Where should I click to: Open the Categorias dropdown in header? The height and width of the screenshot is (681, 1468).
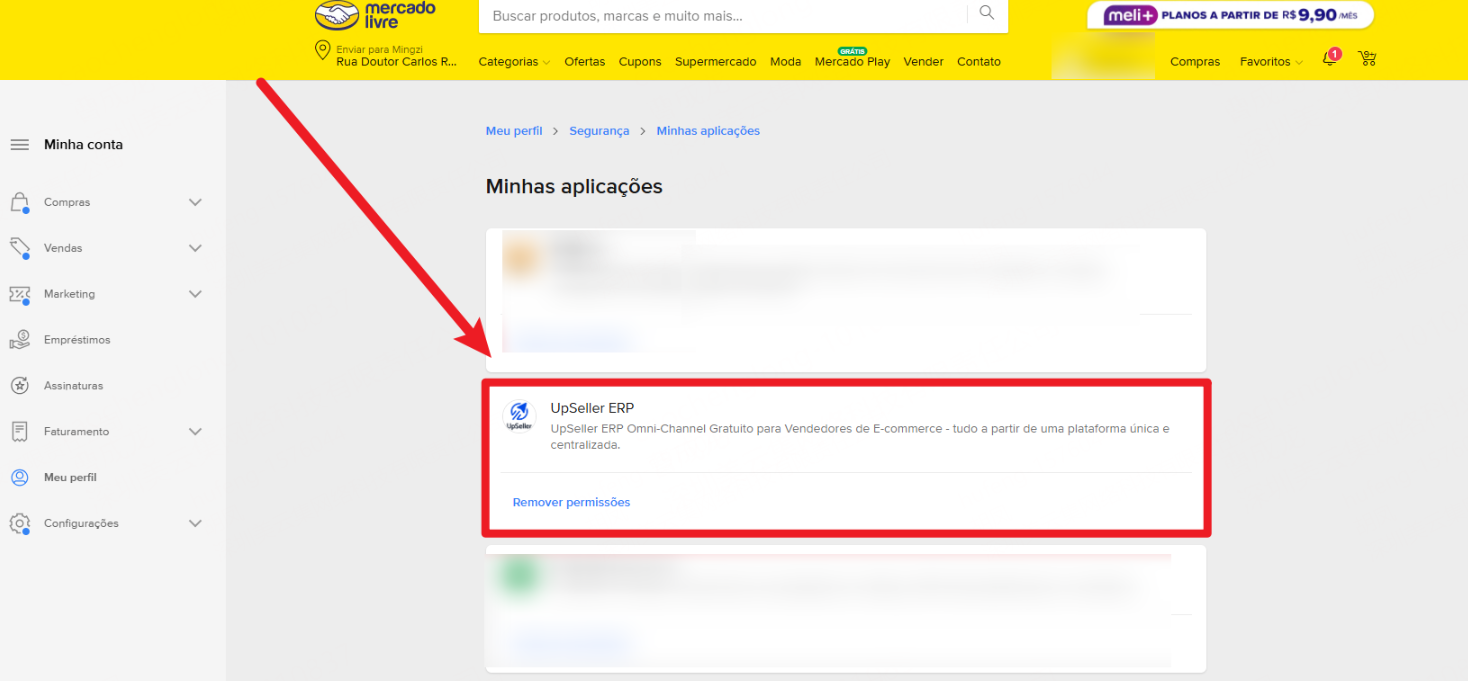click(x=514, y=61)
